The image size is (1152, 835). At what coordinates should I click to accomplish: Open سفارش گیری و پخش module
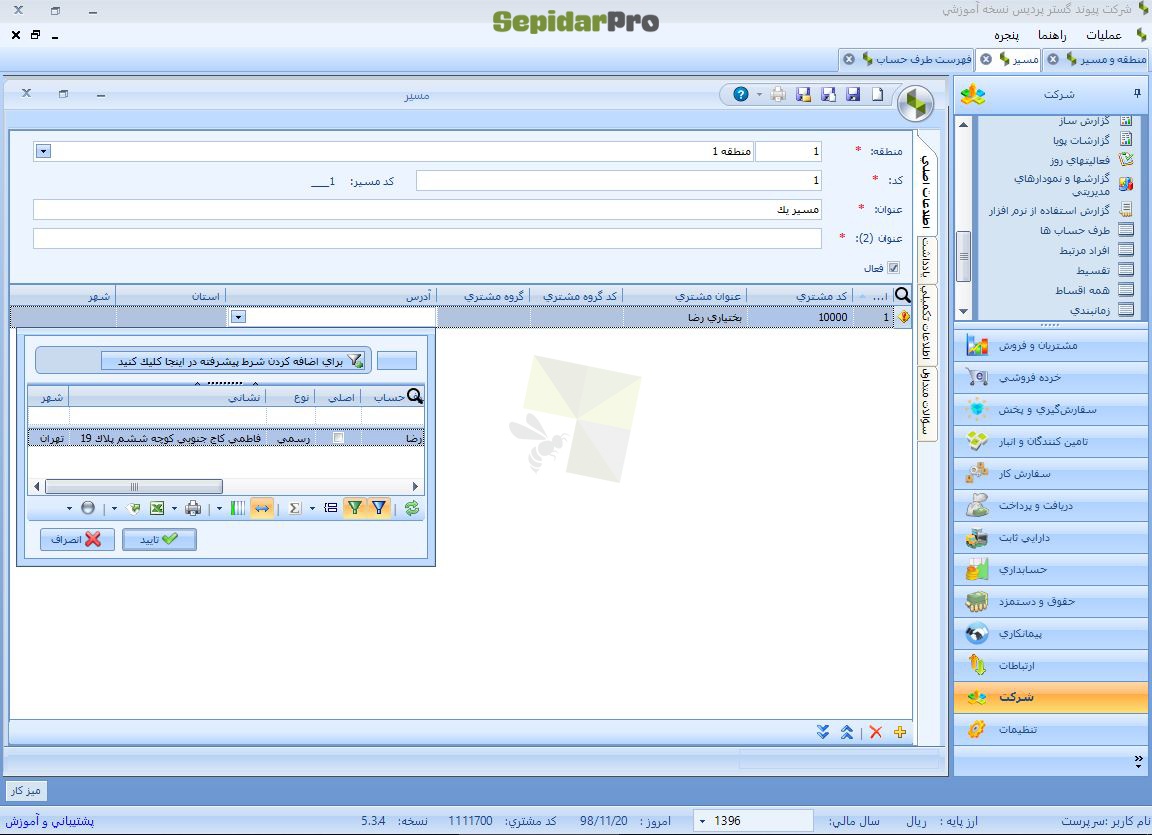pyautogui.click(x=1051, y=409)
